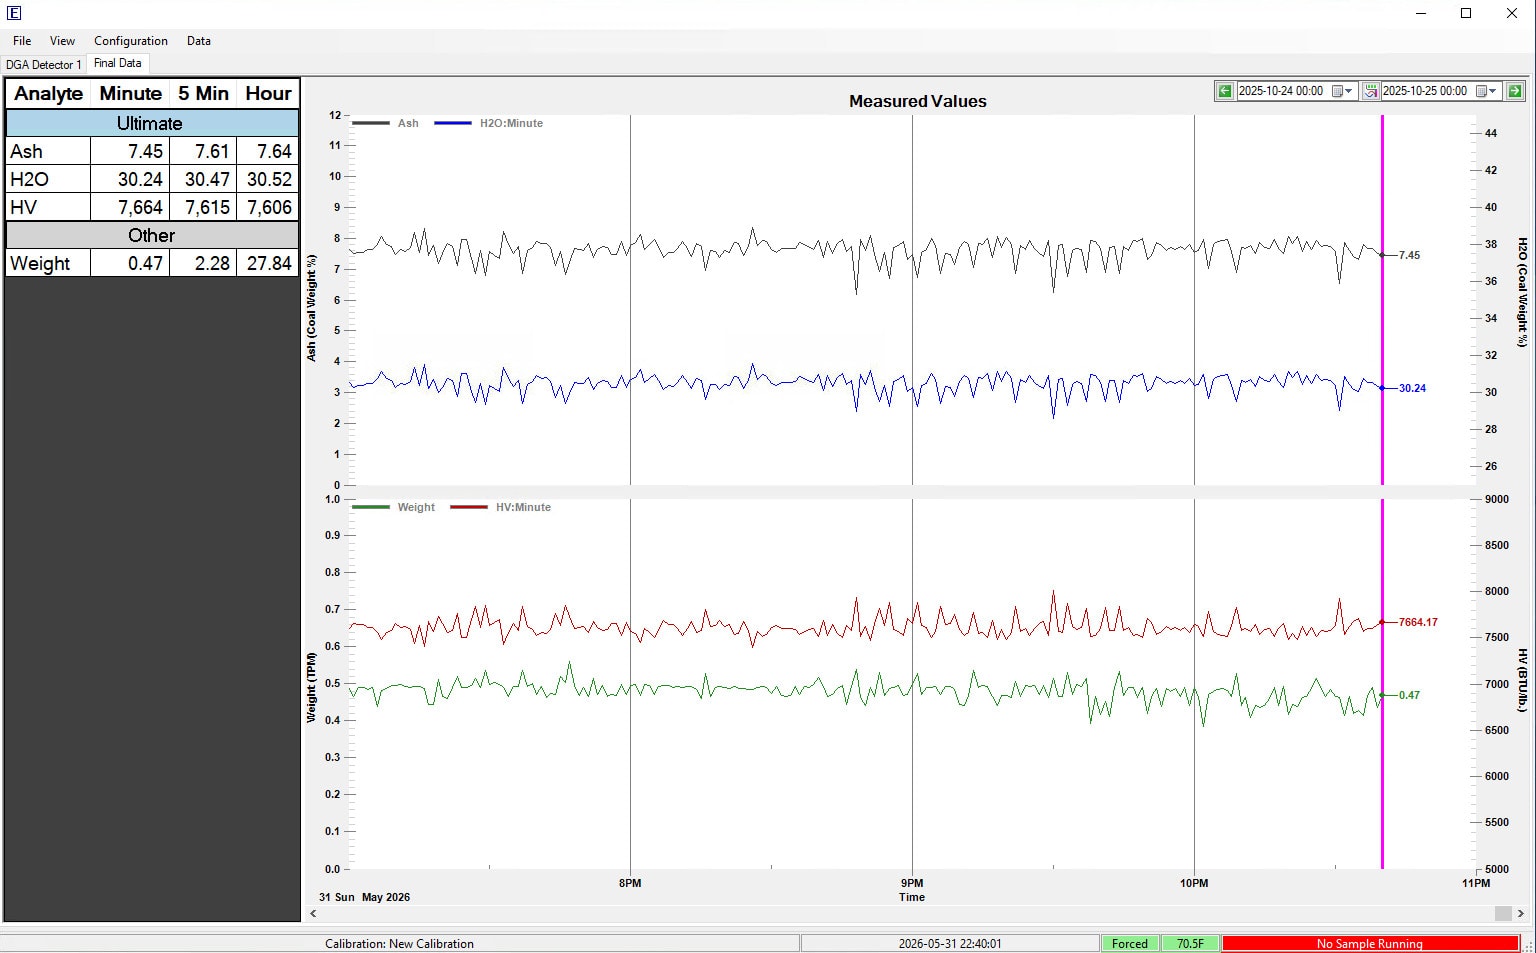Click the H2O hour value 30.52

tap(268, 179)
